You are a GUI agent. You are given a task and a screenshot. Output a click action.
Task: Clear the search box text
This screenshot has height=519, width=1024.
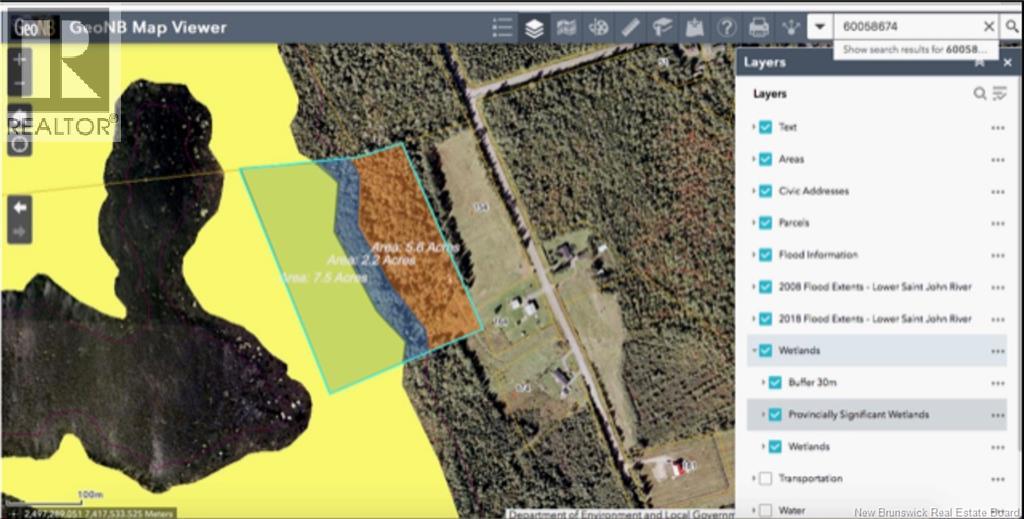point(989,27)
